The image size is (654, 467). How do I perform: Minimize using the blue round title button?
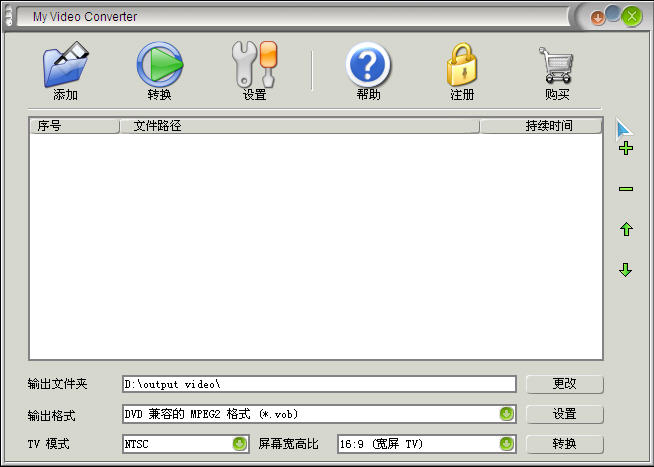point(613,13)
